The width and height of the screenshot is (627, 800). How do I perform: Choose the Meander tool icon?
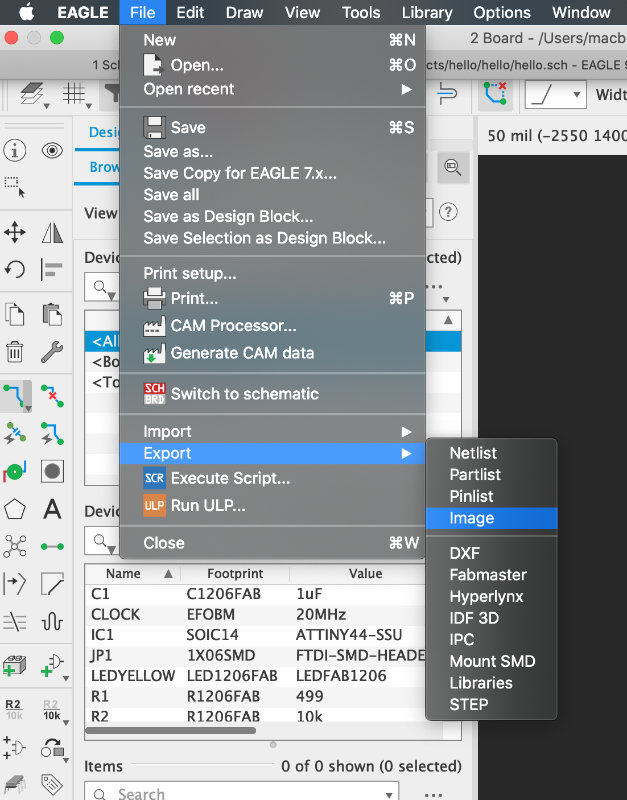[x=52, y=621]
